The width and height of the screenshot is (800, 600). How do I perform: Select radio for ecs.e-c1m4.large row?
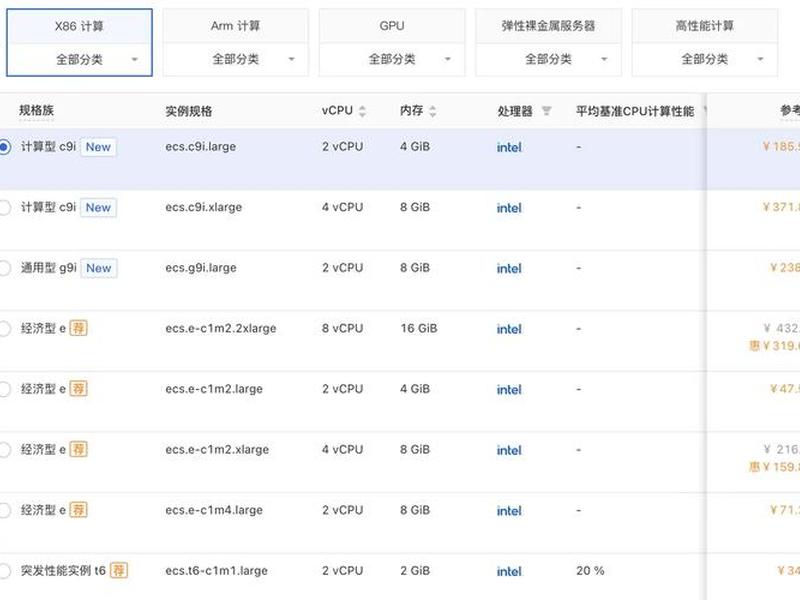point(4,510)
